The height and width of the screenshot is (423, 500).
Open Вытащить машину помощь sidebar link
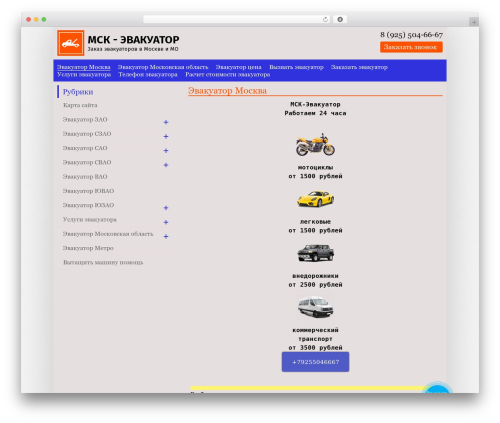click(x=103, y=263)
